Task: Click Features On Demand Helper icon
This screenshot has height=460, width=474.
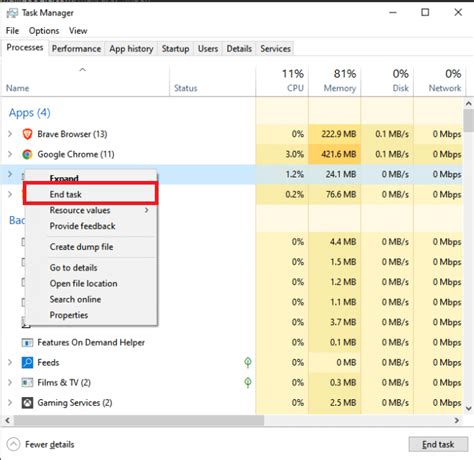Action: click(27, 342)
